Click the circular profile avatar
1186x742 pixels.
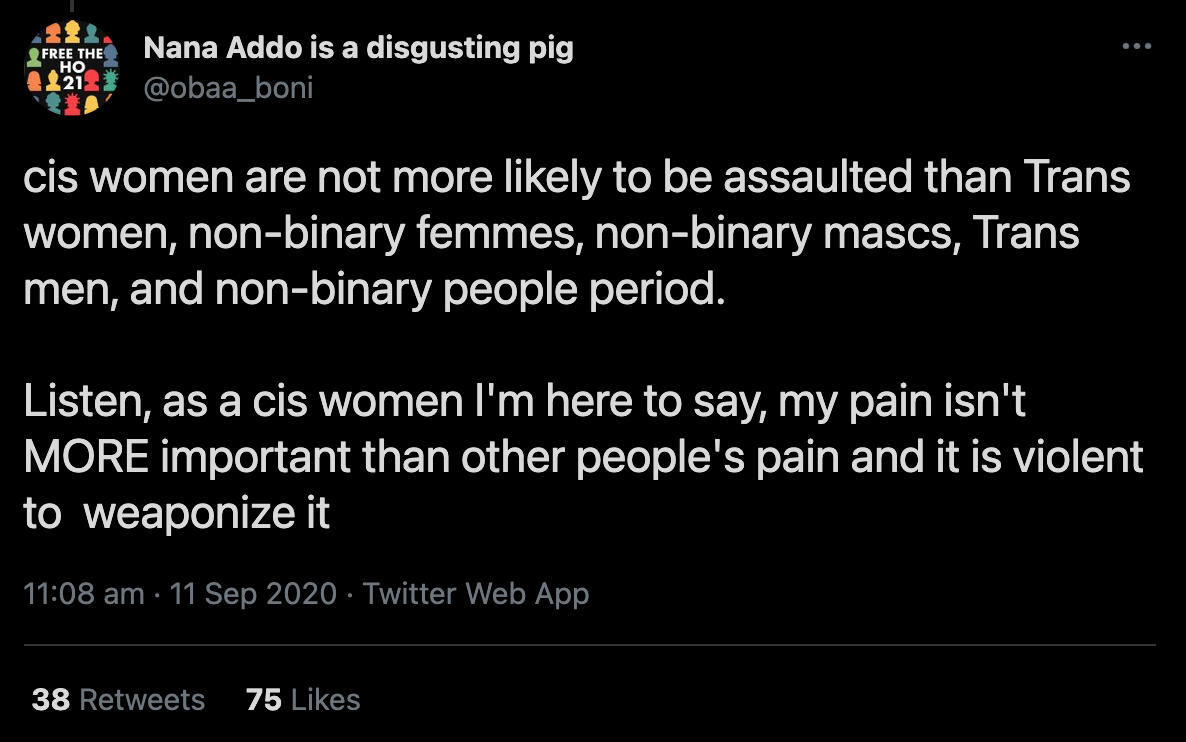tap(71, 68)
